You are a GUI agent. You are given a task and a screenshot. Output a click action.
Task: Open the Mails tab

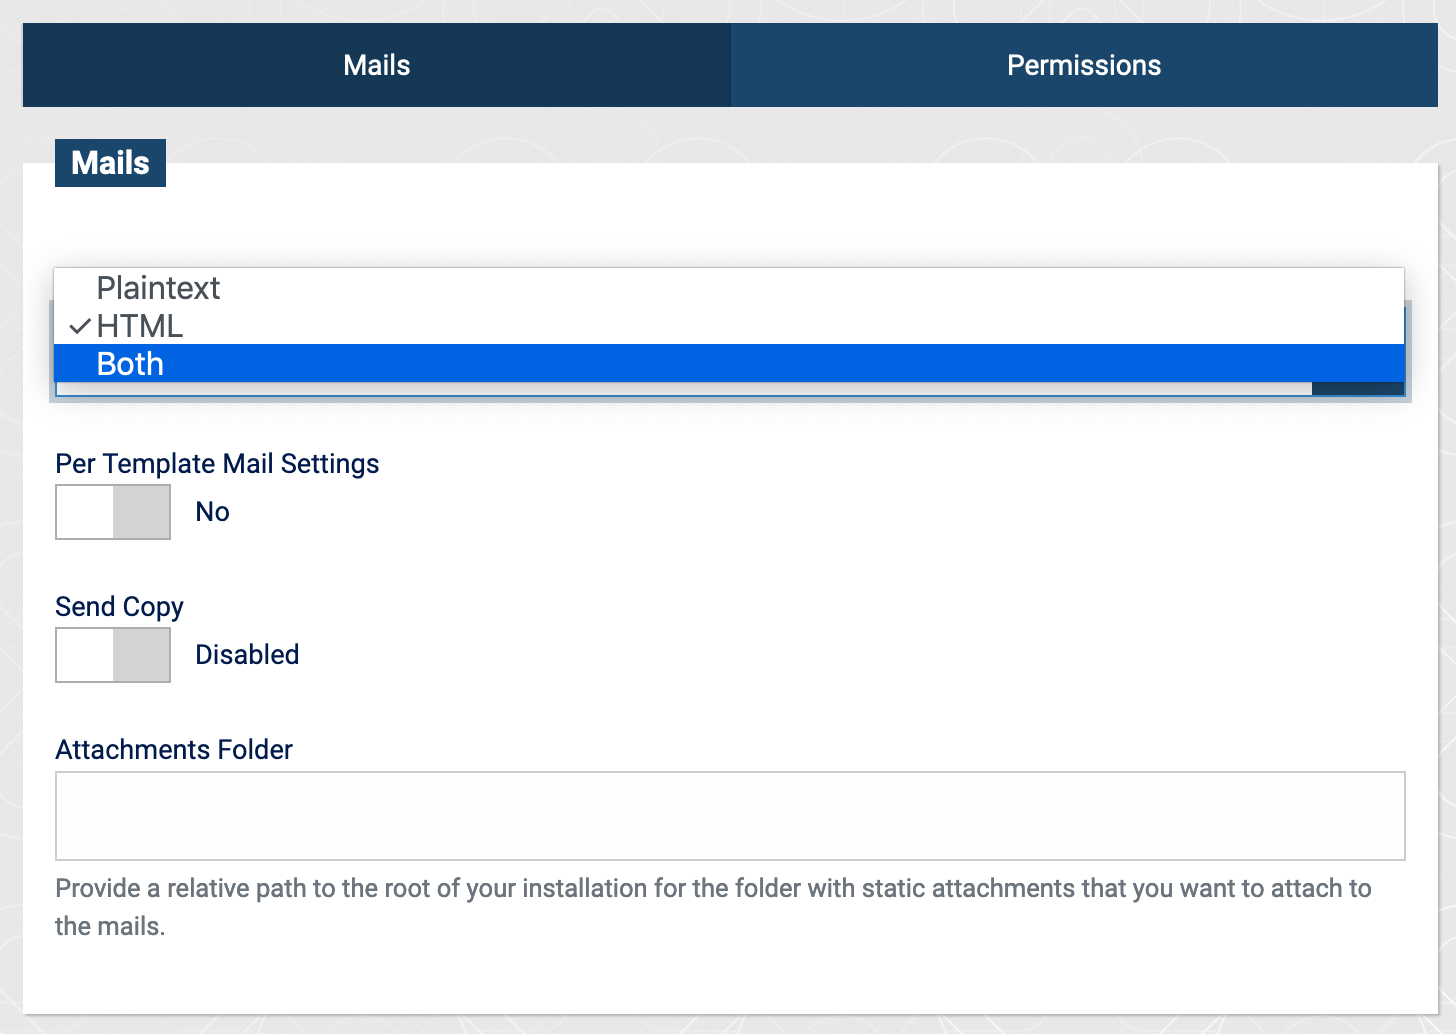(x=376, y=65)
